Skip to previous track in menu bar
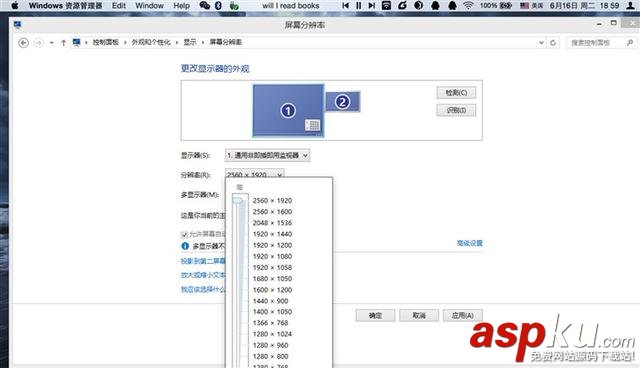The width and height of the screenshot is (640, 368). (345, 6)
